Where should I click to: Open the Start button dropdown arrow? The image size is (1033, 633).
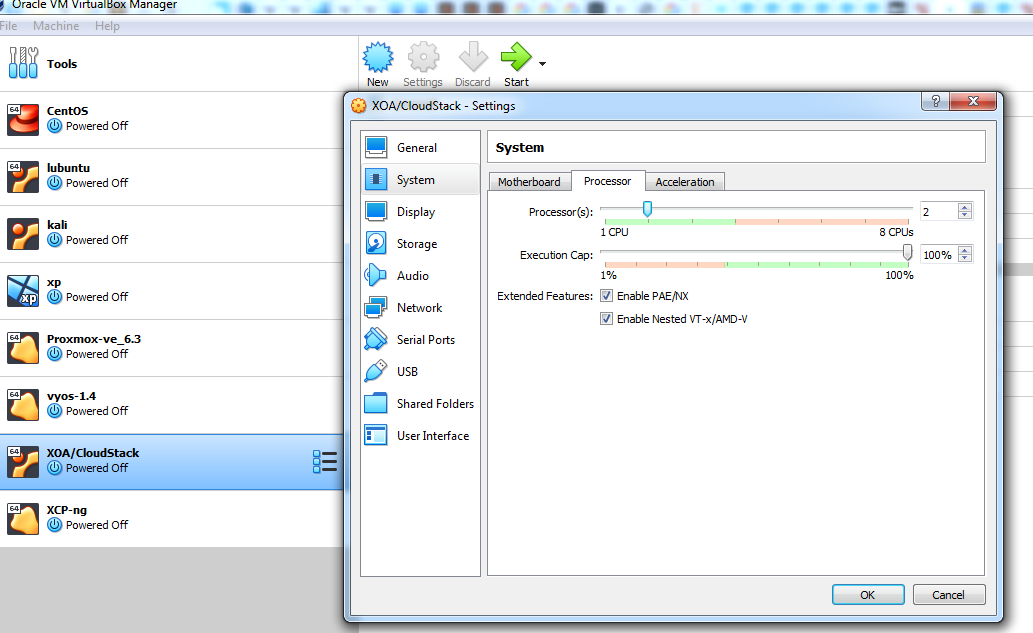pos(542,64)
